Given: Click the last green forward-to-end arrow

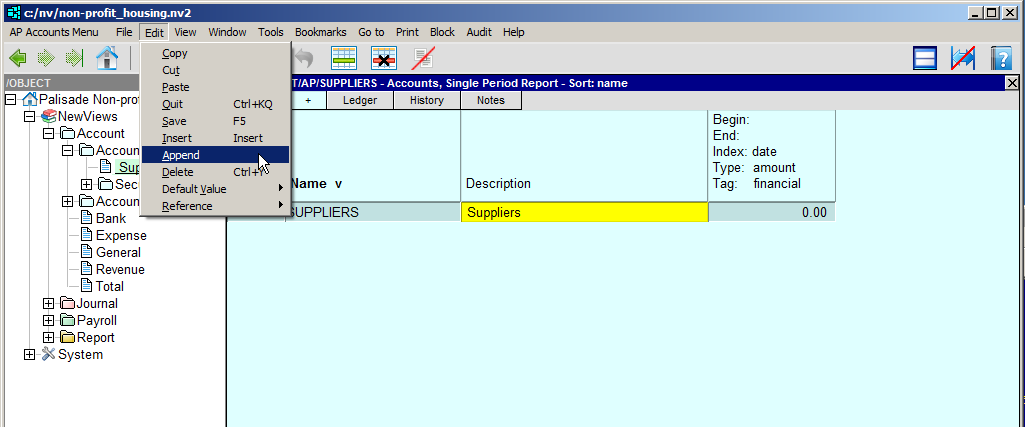Looking at the screenshot, I should 74,58.
